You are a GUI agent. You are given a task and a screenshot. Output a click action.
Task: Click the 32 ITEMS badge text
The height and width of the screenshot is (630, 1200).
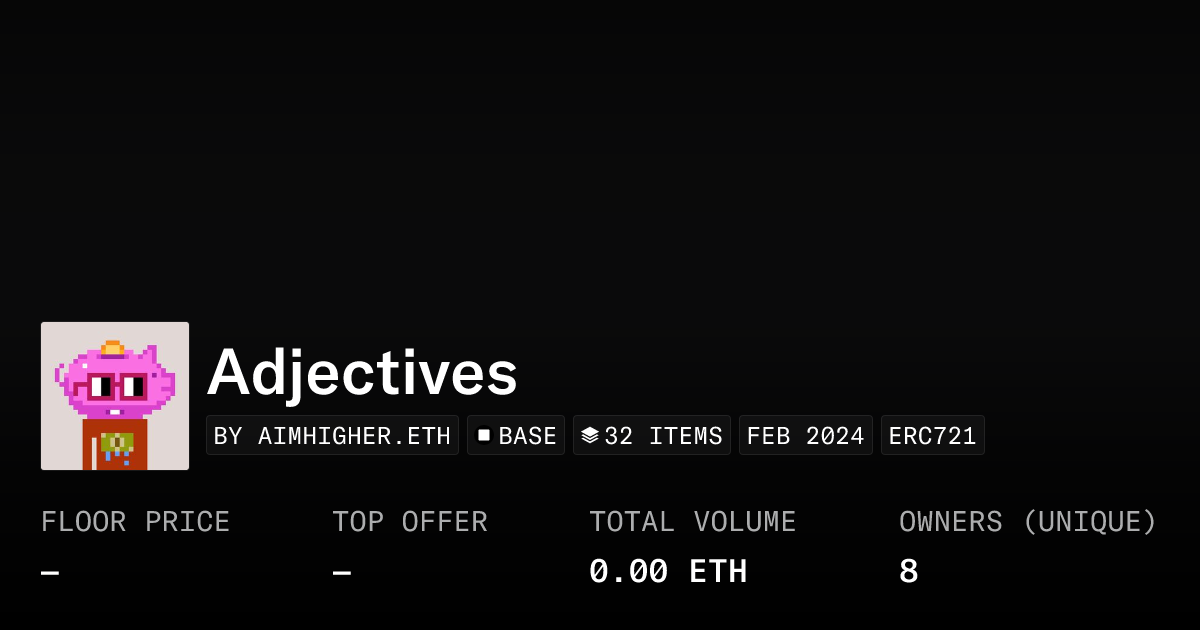663,436
